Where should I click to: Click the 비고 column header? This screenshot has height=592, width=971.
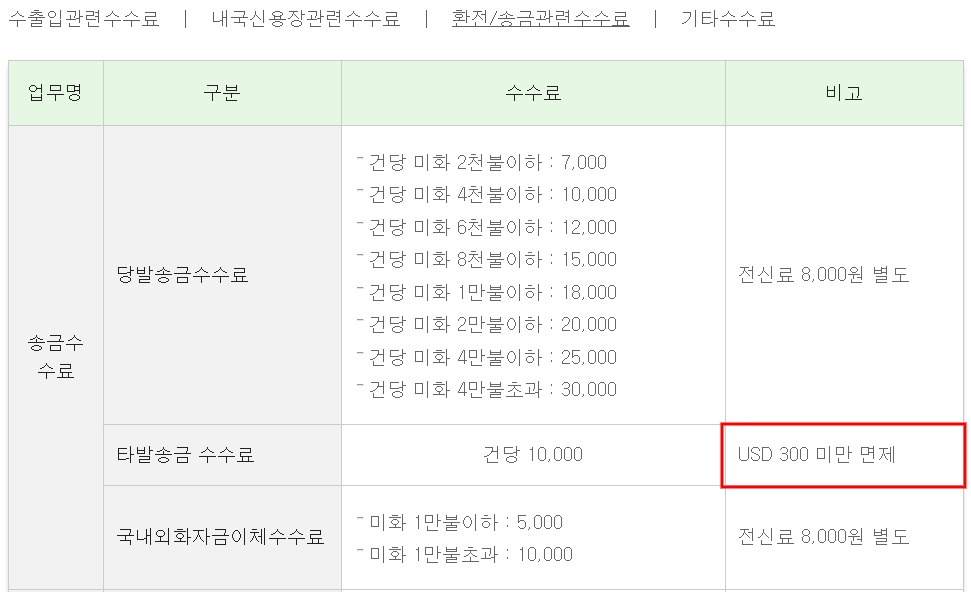pyautogui.click(x=844, y=93)
